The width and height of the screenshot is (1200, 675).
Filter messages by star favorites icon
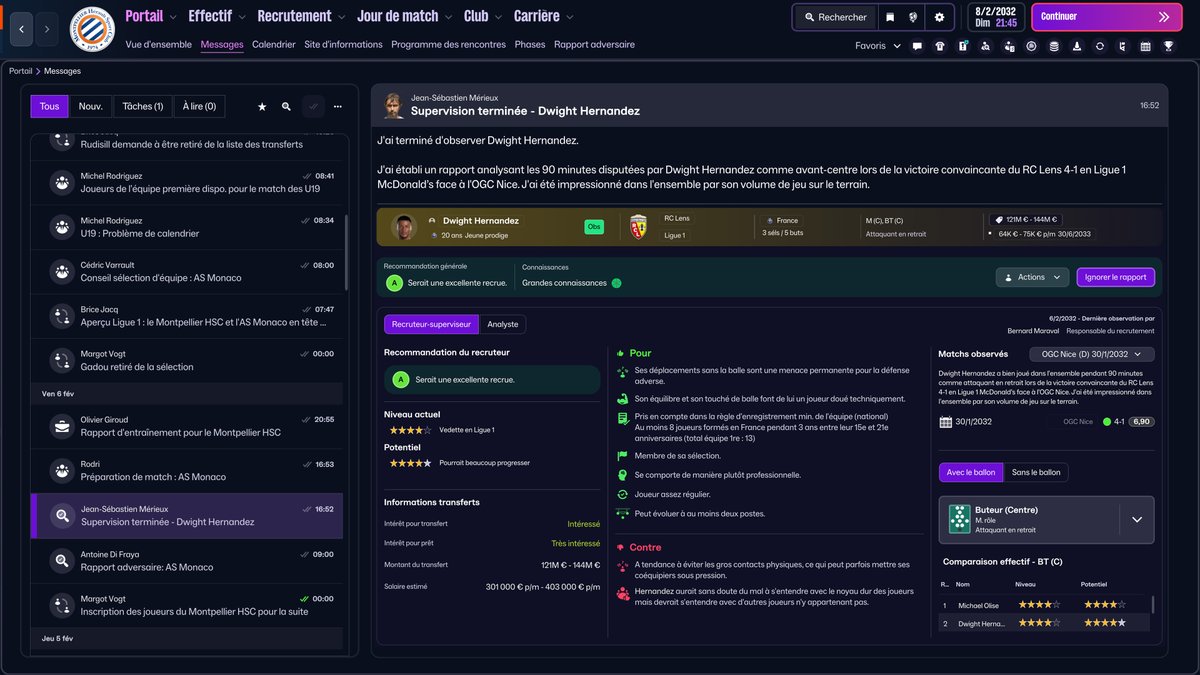tap(262, 106)
